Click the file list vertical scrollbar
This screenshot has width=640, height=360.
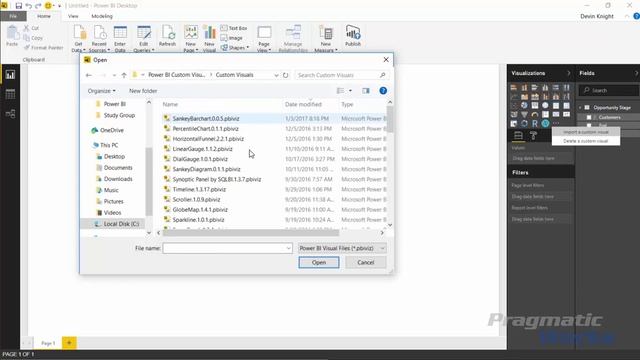(x=390, y=119)
